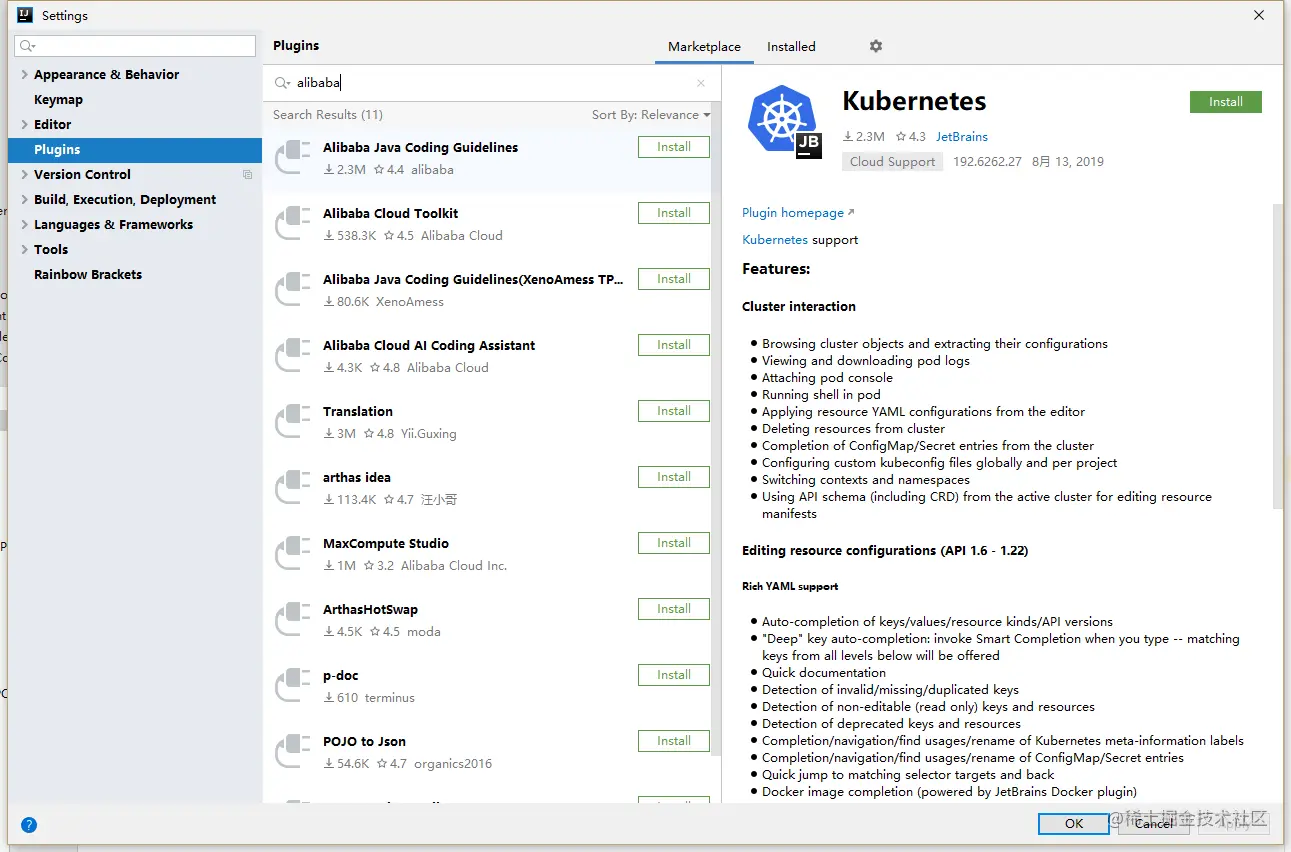Install the p-doc plugin
The height and width of the screenshot is (852, 1291).
[x=674, y=675]
